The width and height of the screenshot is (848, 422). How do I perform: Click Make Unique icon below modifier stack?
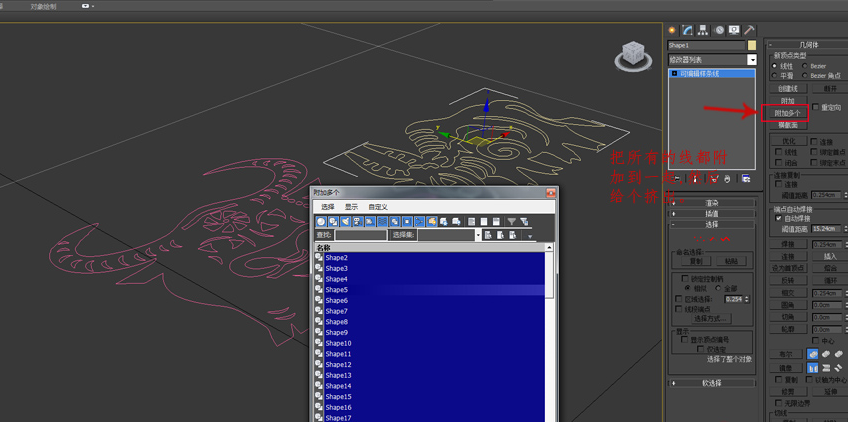[x=714, y=179]
